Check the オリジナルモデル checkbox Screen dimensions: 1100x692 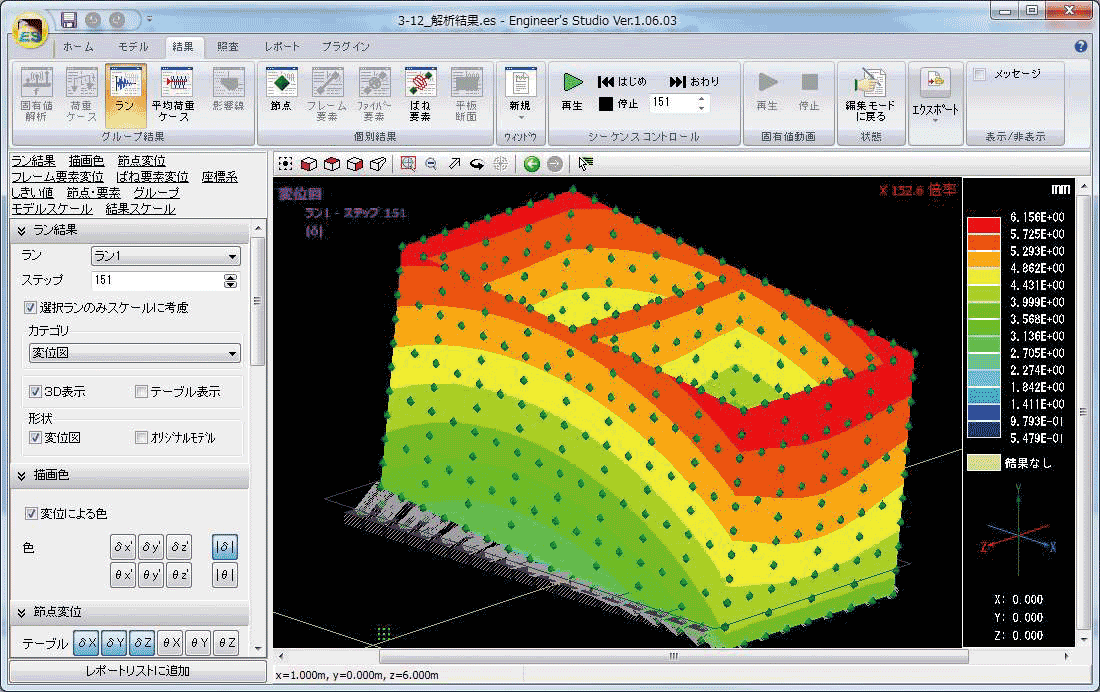[141, 437]
